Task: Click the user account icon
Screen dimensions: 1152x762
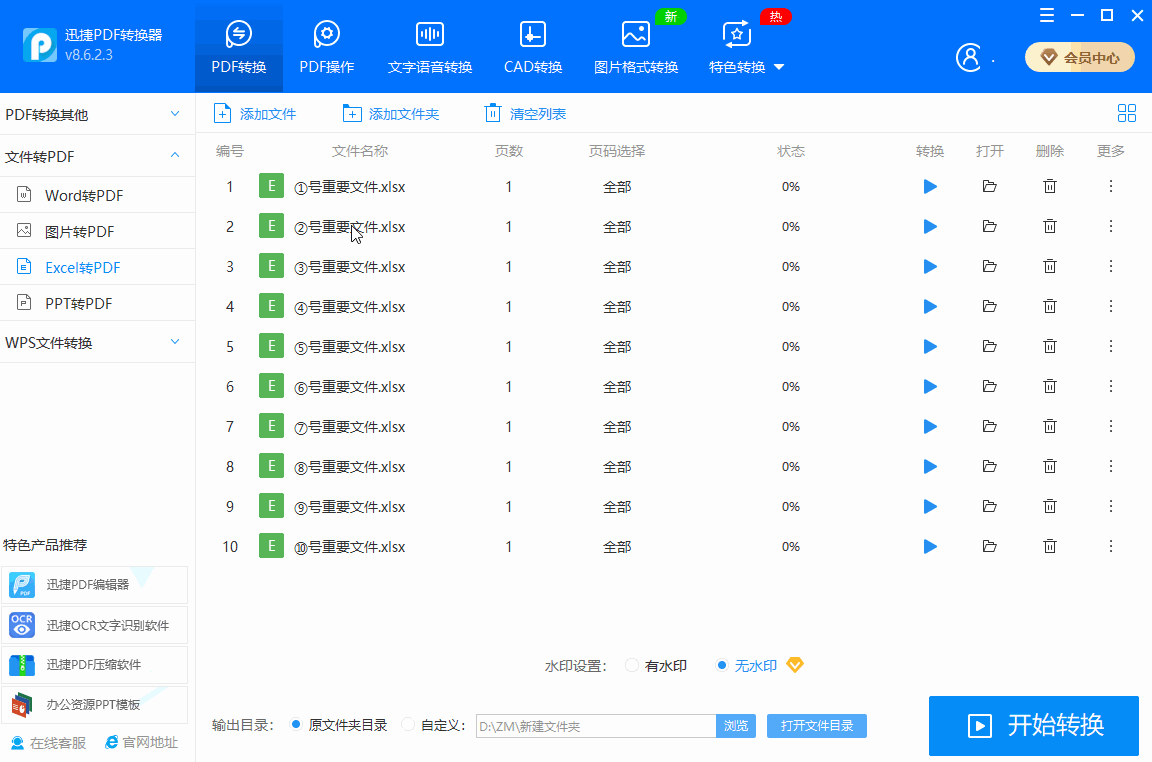Action: pyautogui.click(x=968, y=57)
